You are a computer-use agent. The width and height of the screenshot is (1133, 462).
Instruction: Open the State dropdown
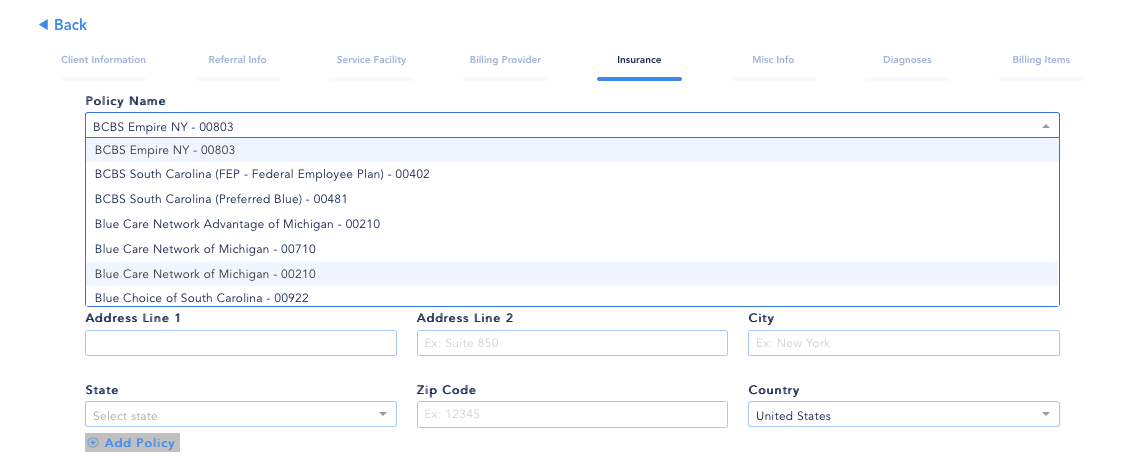point(241,414)
